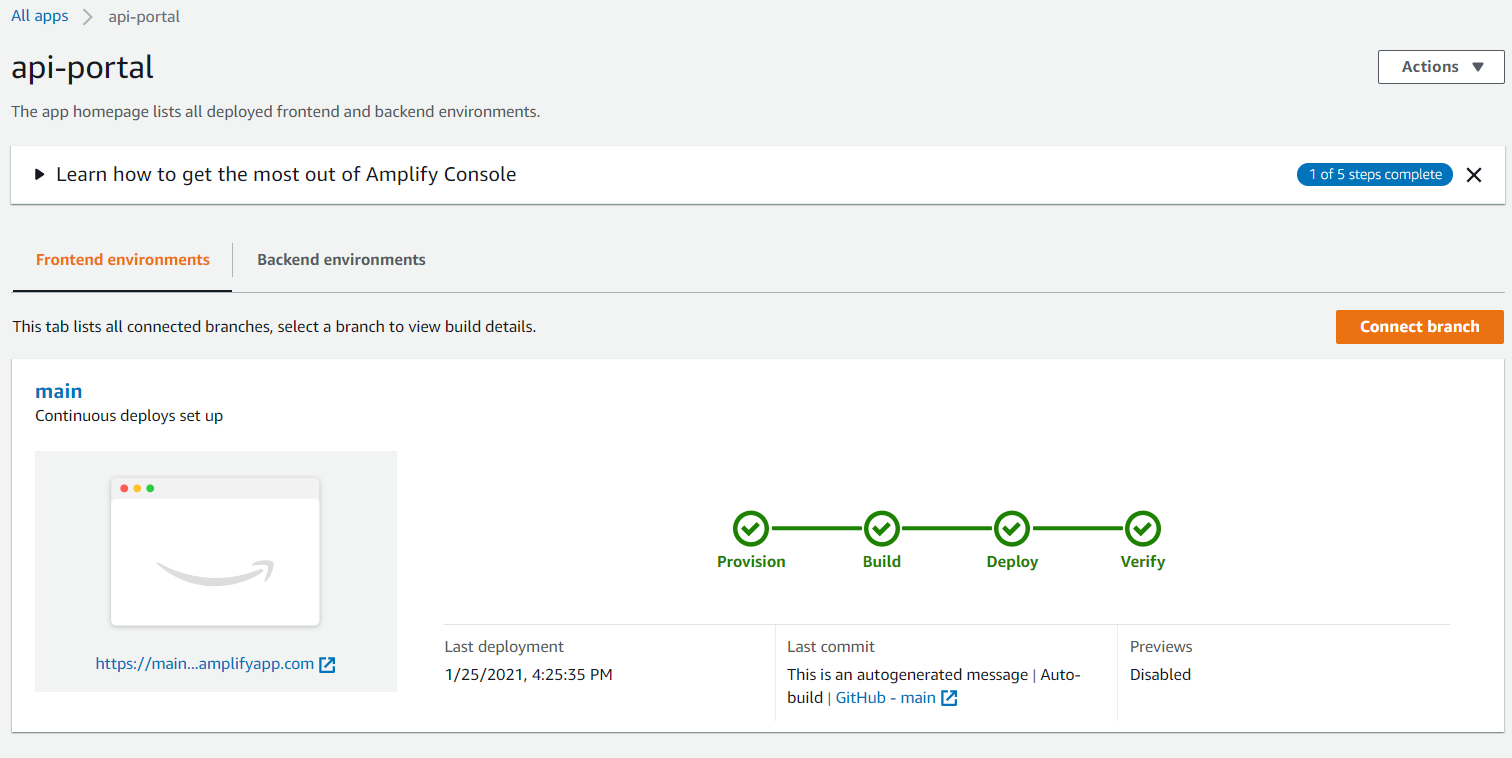Switch to the Backend environments tab

341,260
